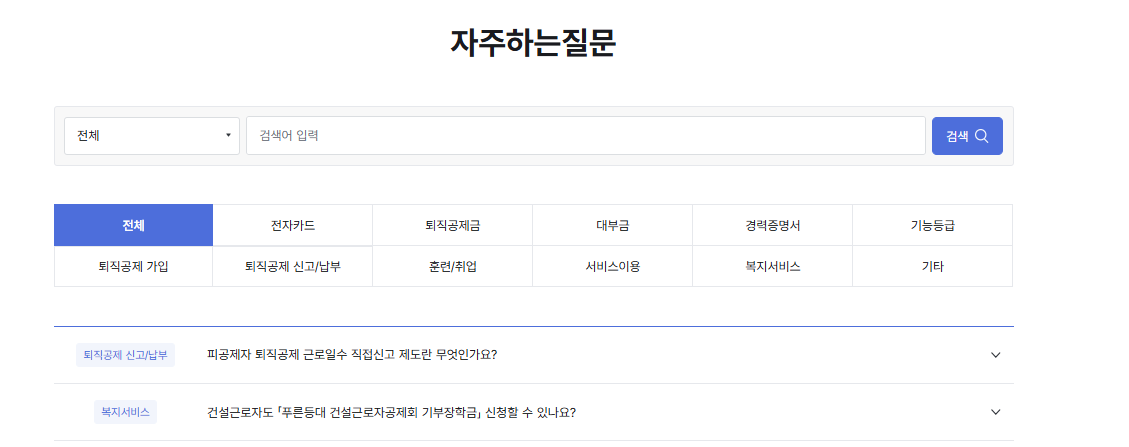The height and width of the screenshot is (447, 1129).
Task: Open the 기타 tab
Action: (932, 266)
